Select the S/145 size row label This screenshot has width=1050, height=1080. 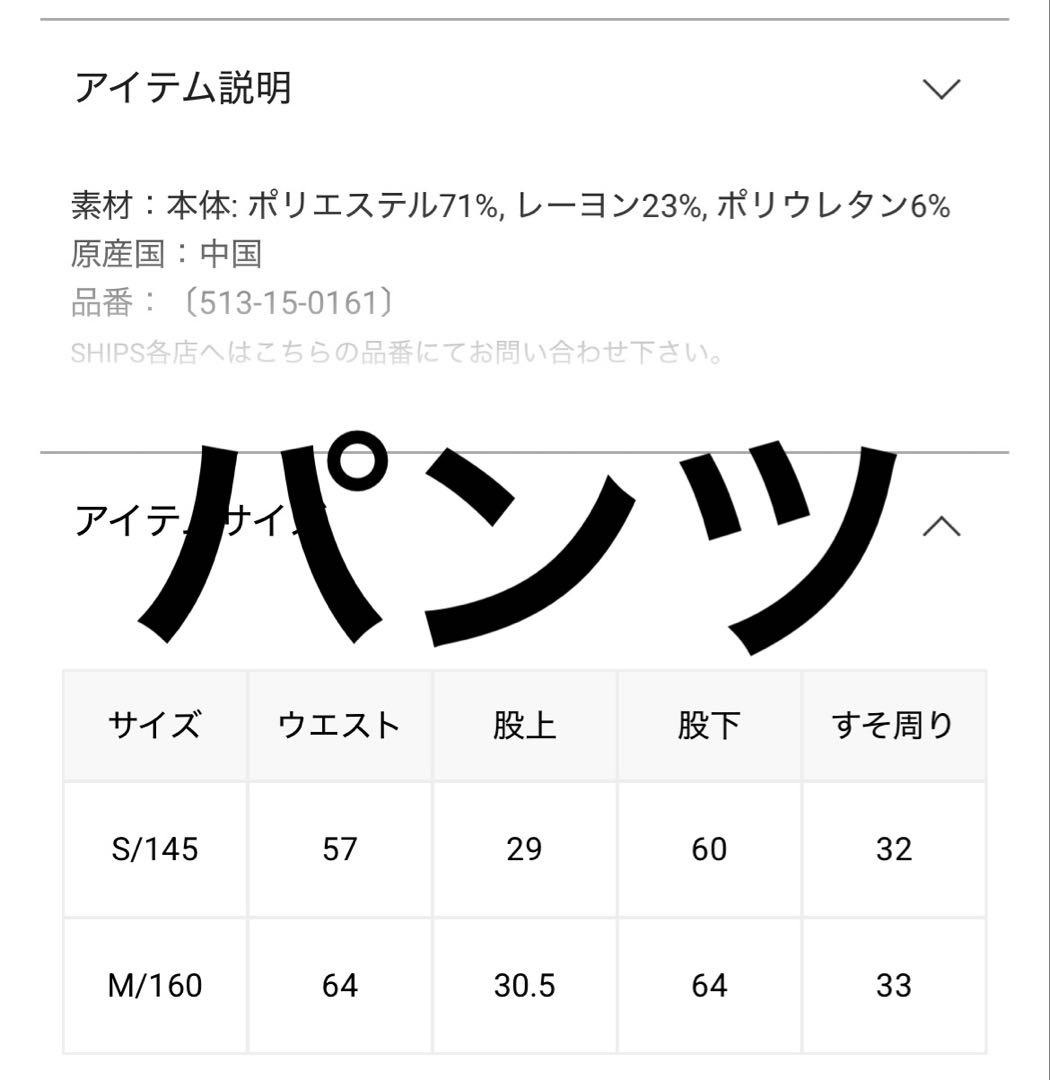156,849
